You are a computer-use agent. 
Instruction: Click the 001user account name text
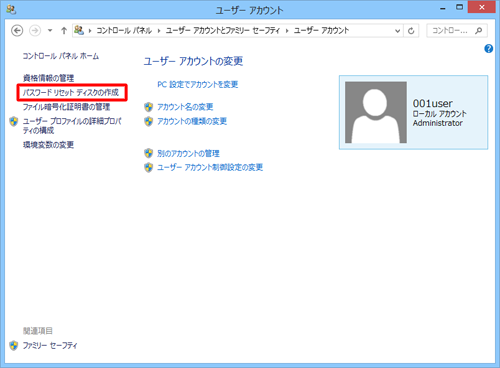coord(433,103)
